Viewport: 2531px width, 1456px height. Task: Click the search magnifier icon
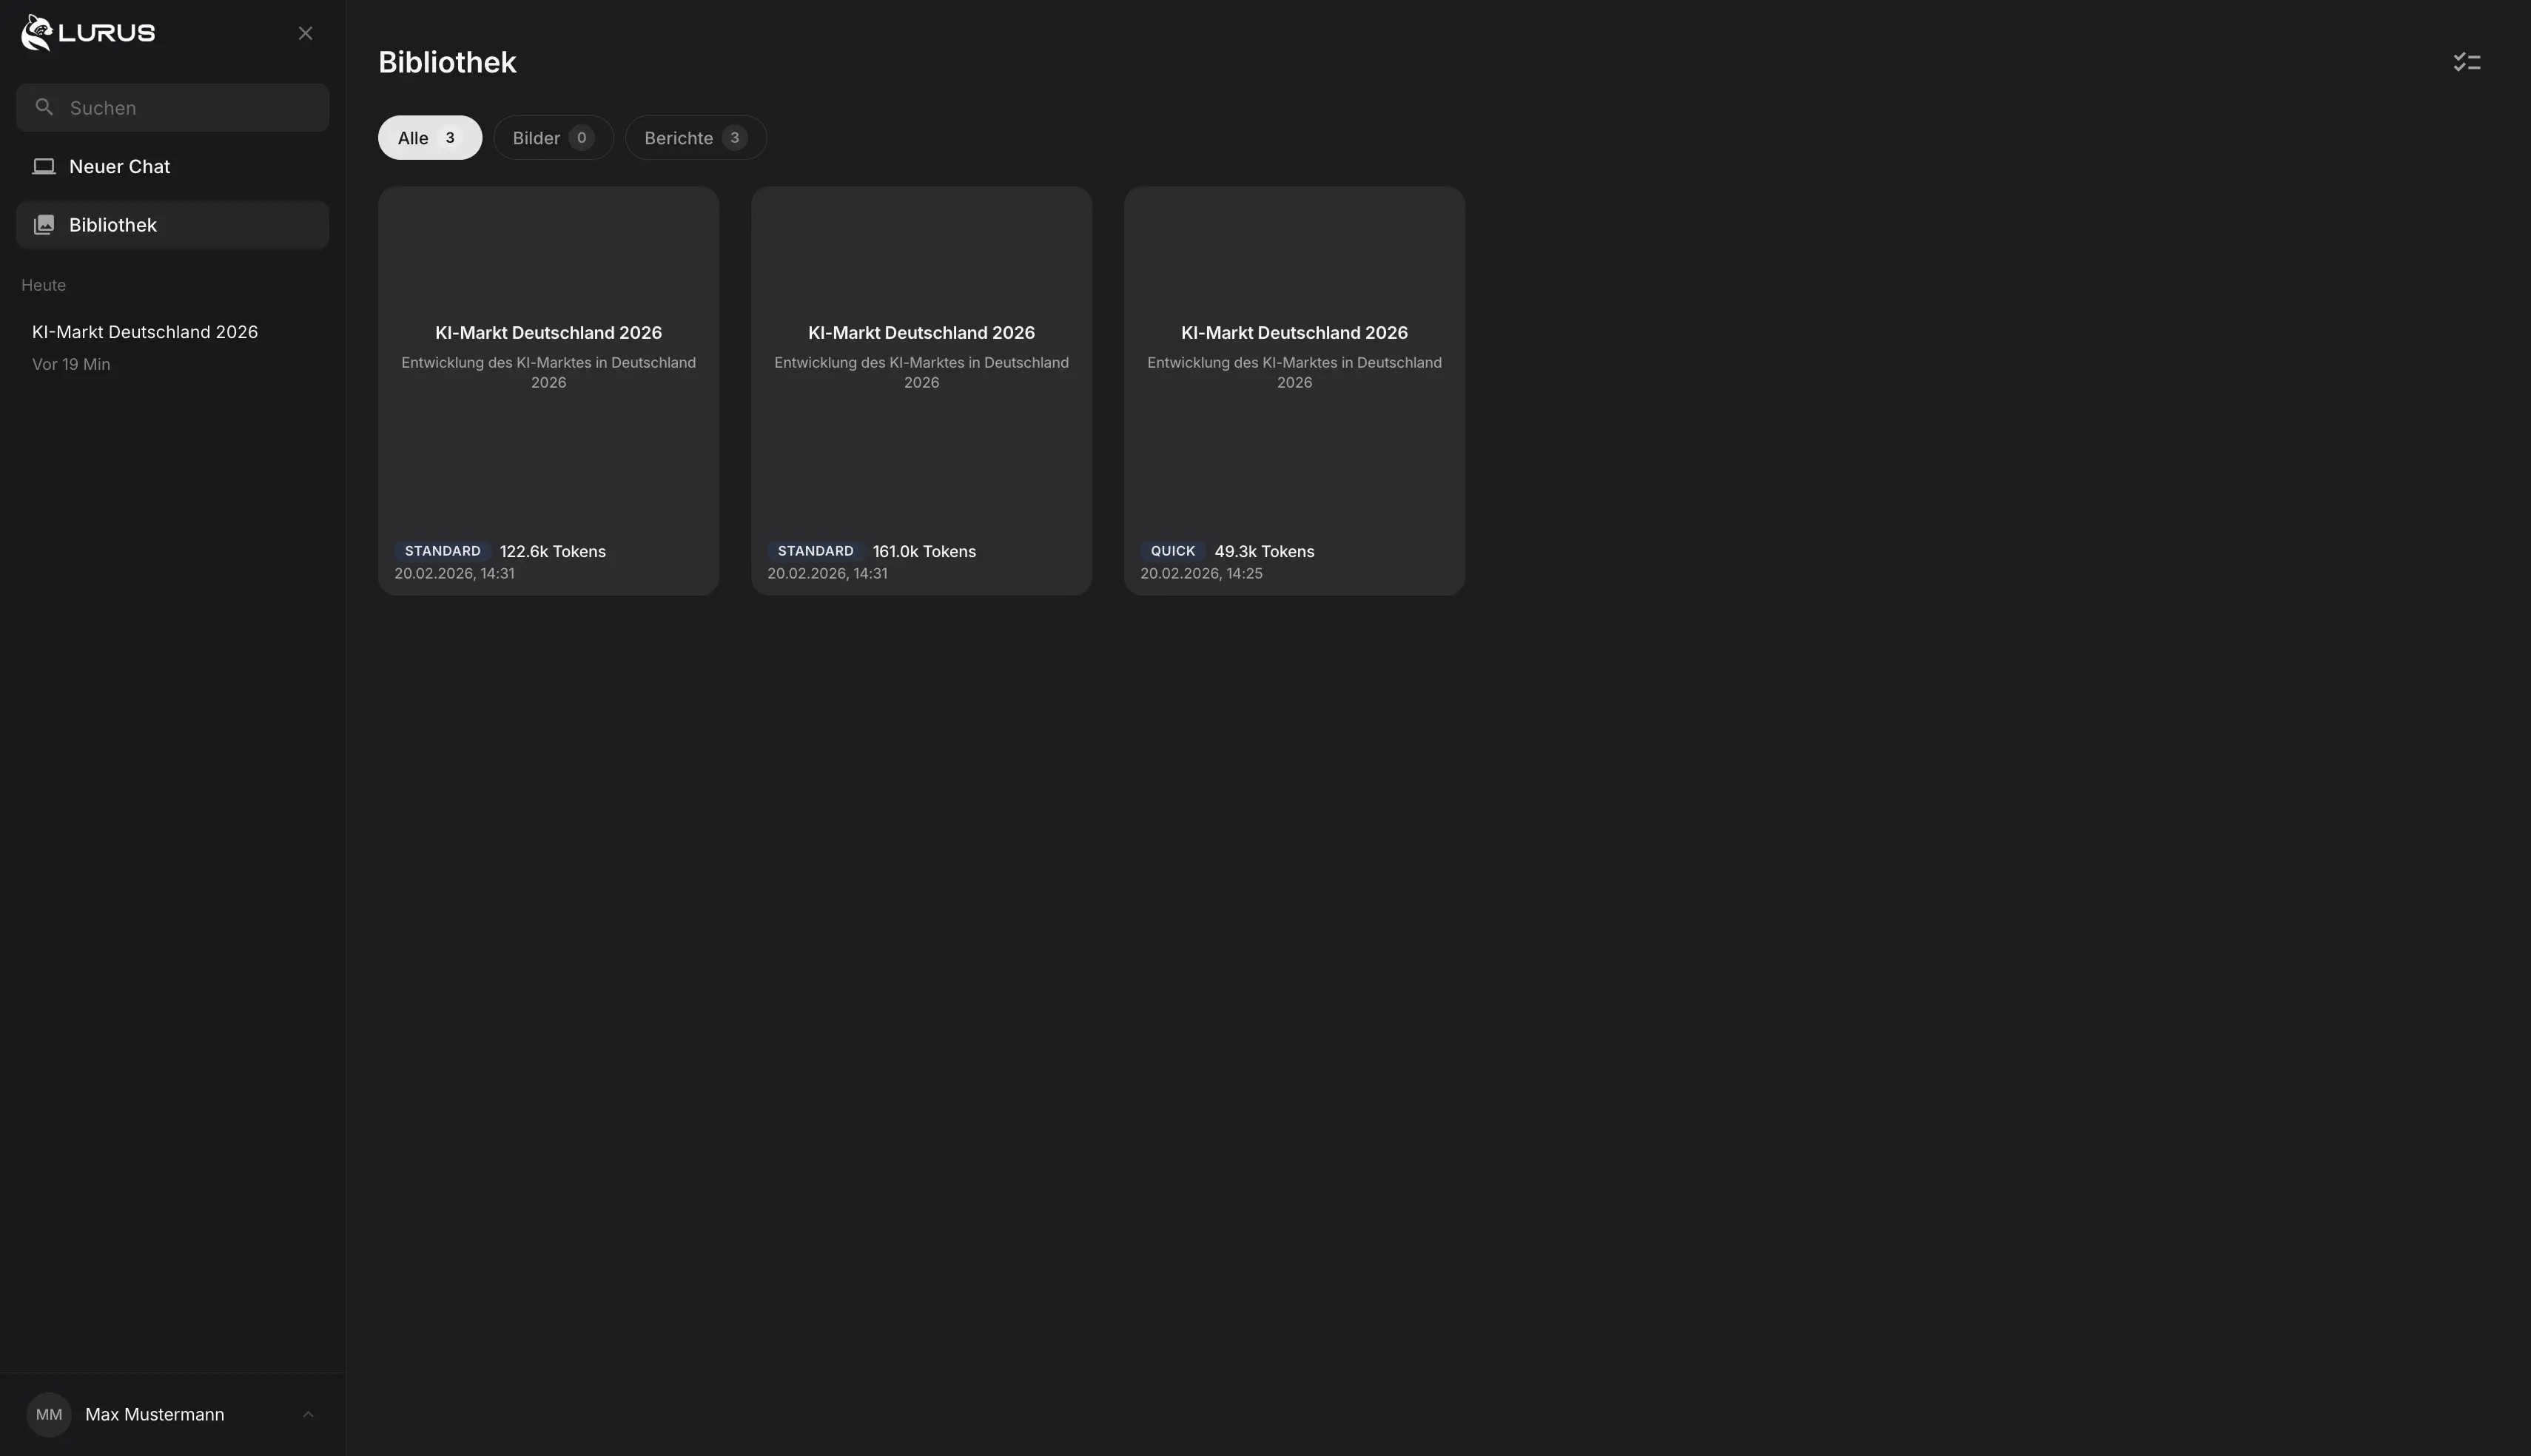(44, 107)
